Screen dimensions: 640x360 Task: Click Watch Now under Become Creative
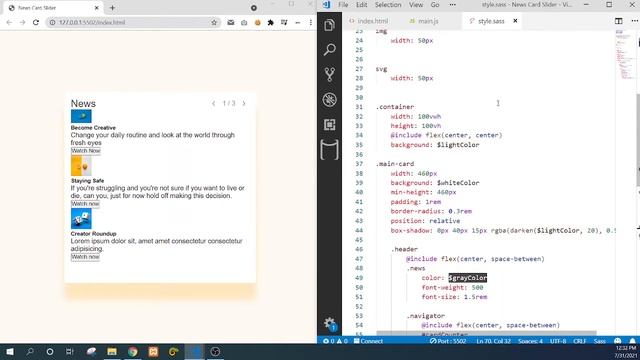(x=86, y=151)
